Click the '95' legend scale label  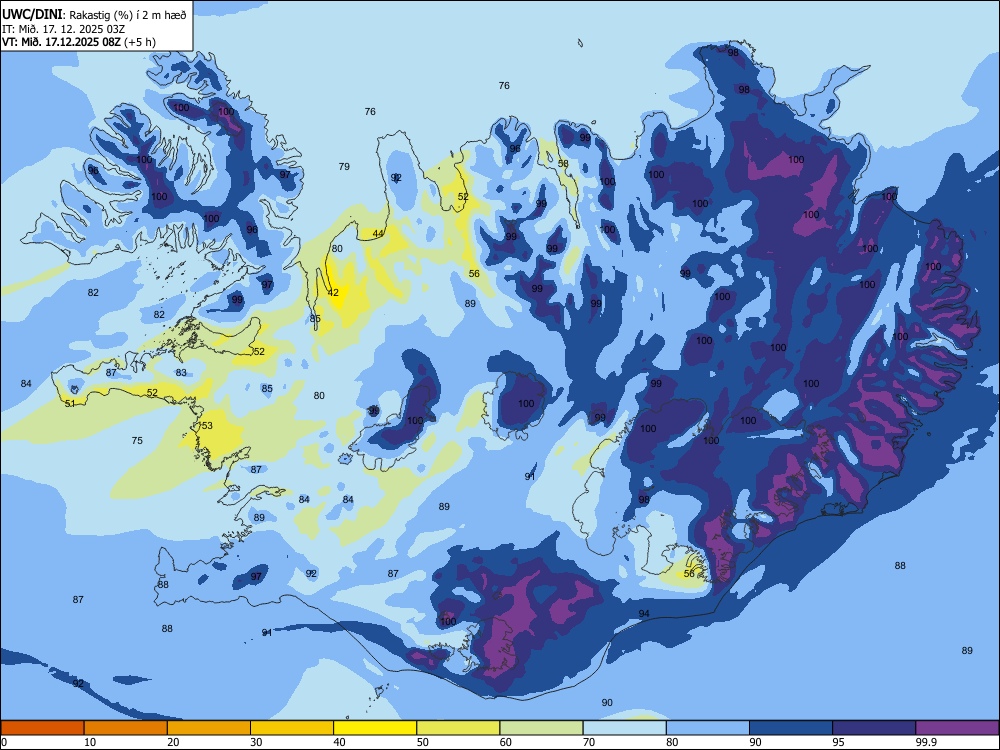838,742
